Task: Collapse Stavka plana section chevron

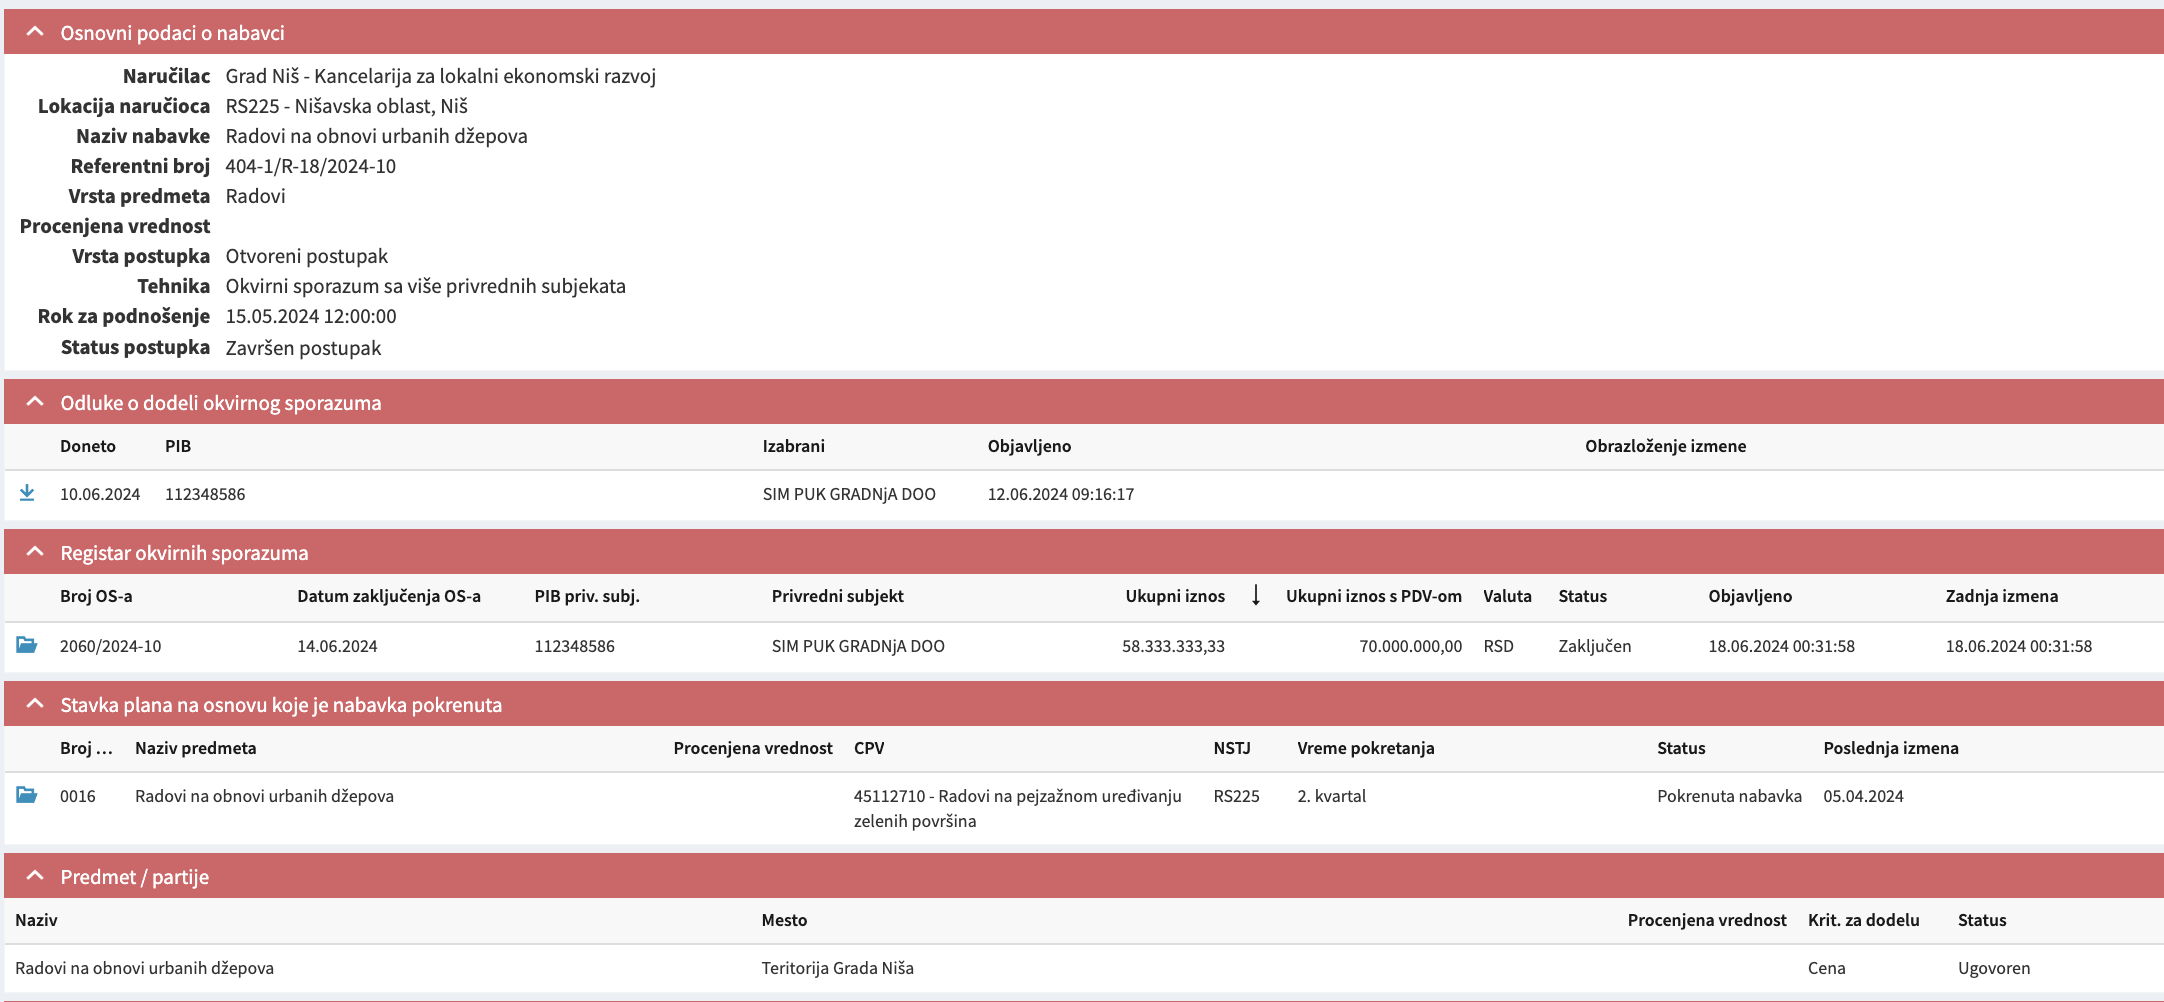Action: pyautogui.click(x=35, y=704)
